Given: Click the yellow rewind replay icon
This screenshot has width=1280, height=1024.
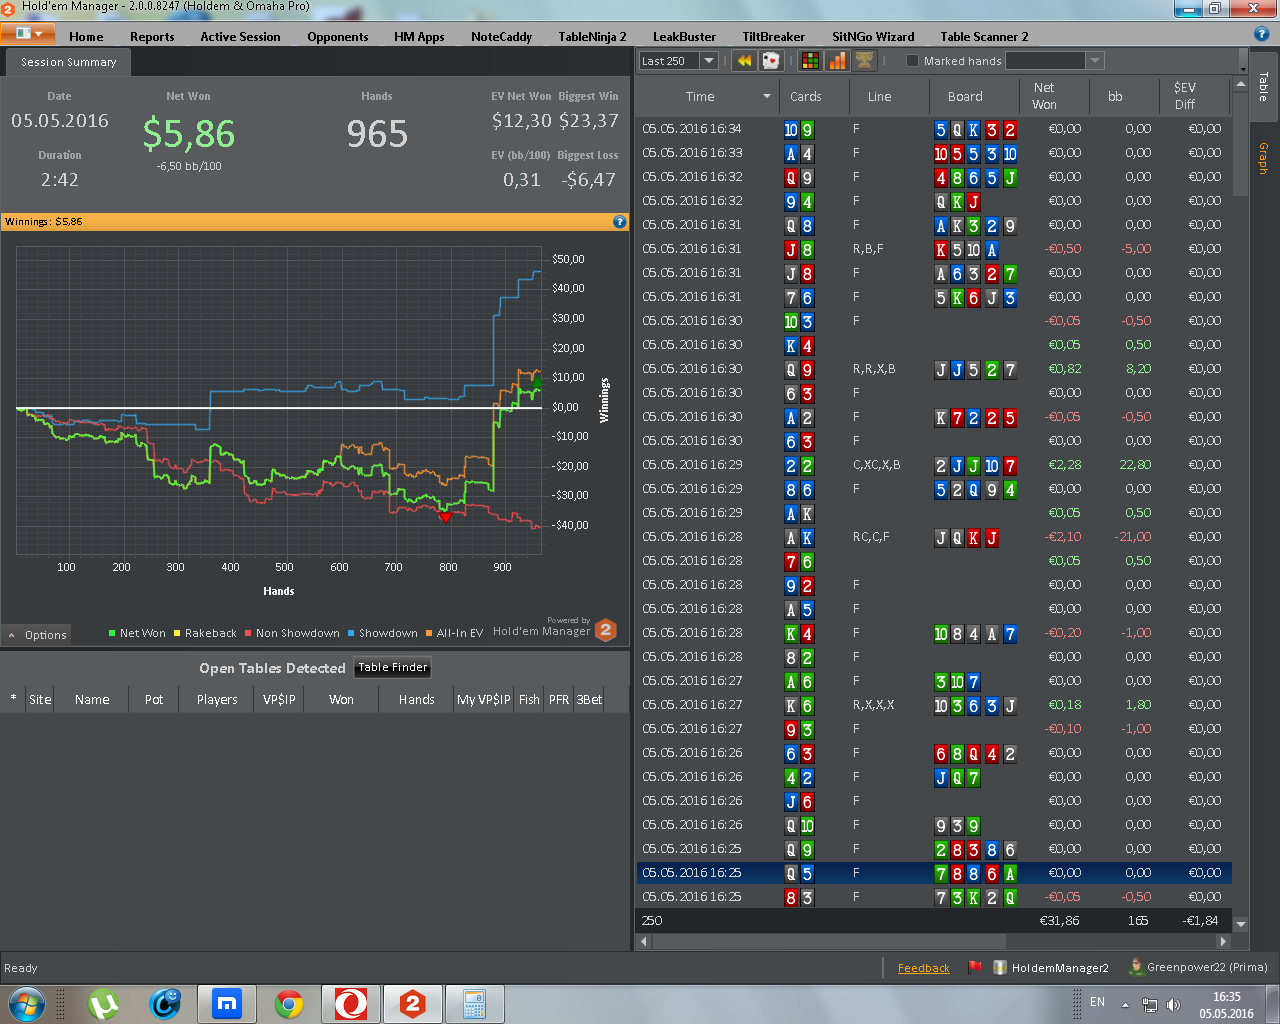Looking at the screenshot, I should 744,61.
